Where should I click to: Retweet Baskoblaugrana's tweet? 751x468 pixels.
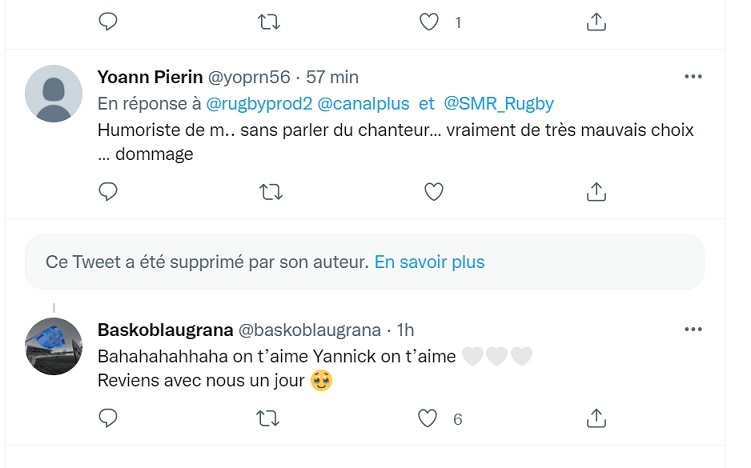pyautogui.click(x=270, y=419)
